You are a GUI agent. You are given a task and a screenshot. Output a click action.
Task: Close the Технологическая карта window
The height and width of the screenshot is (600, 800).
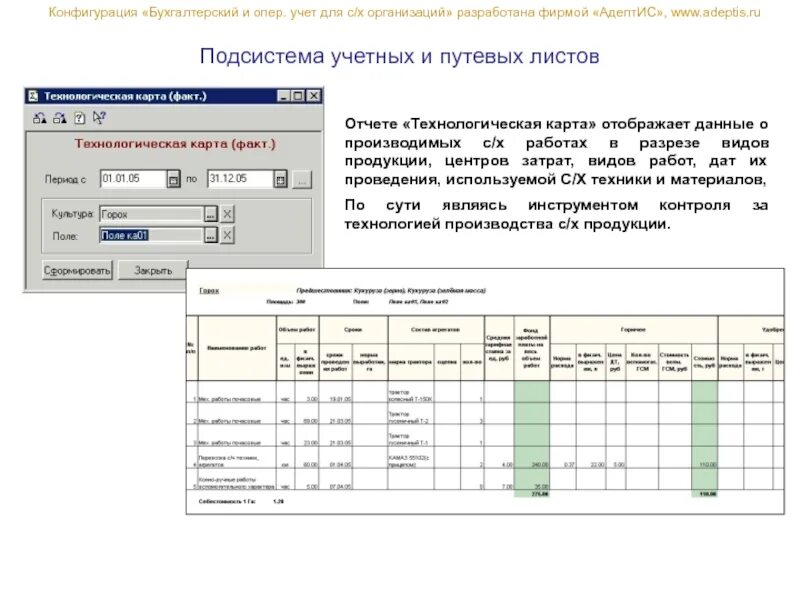(314, 96)
